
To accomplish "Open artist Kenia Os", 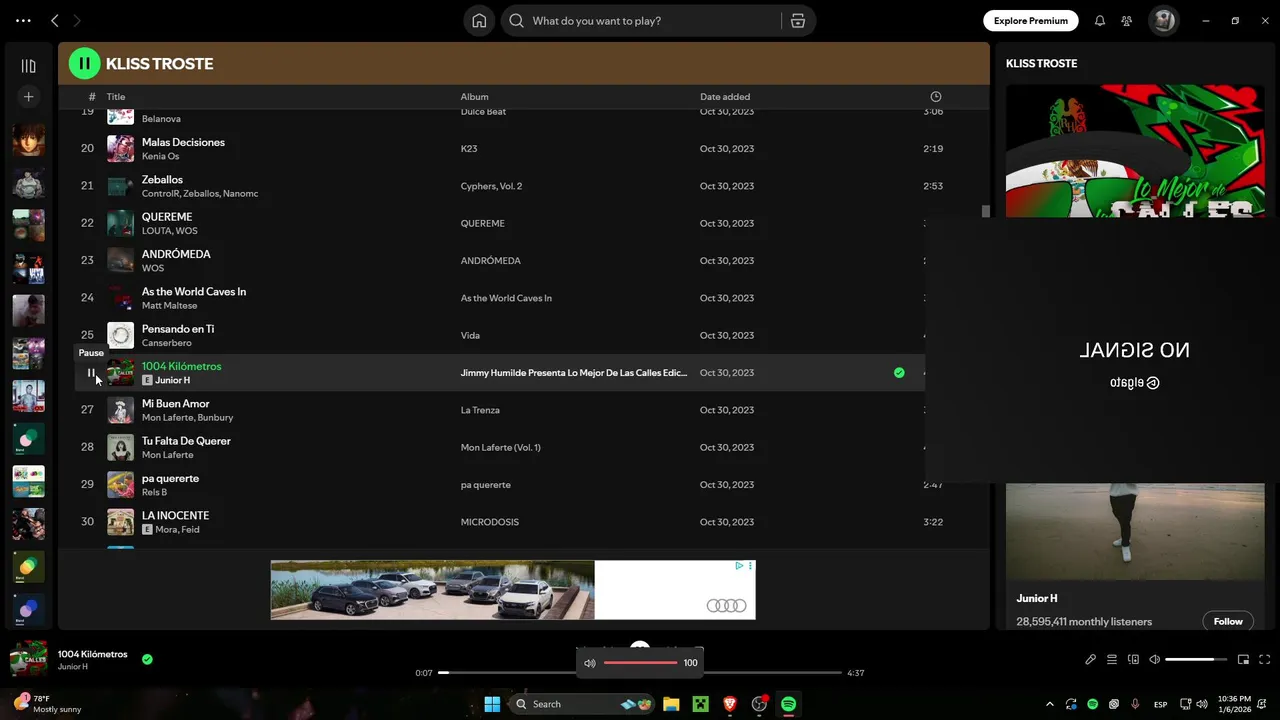I will pyautogui.click(x=160, y=156).
